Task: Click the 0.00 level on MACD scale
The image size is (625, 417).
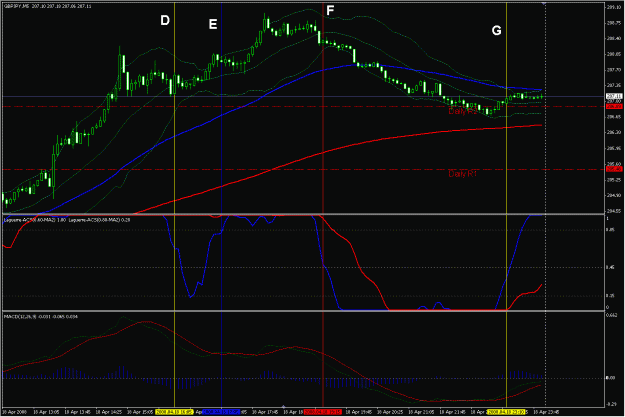Action: pyautogui.click(x=610, y=378)
